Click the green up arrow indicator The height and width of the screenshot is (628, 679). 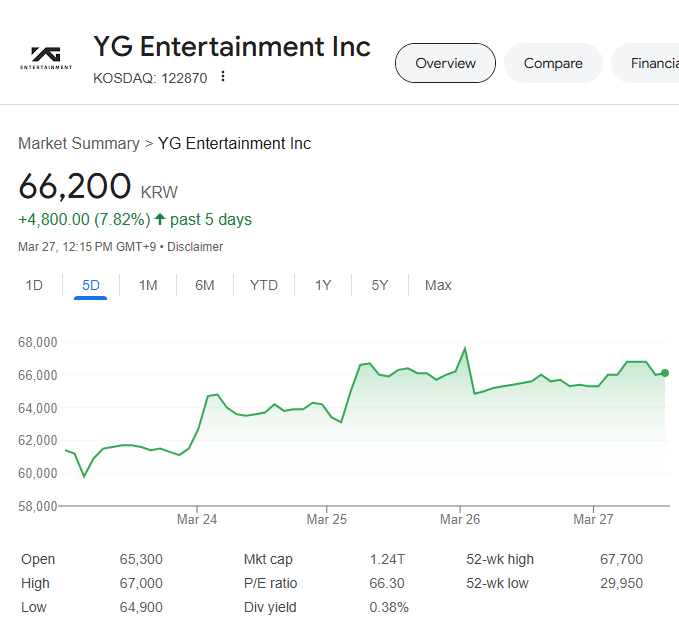[160, 219]
